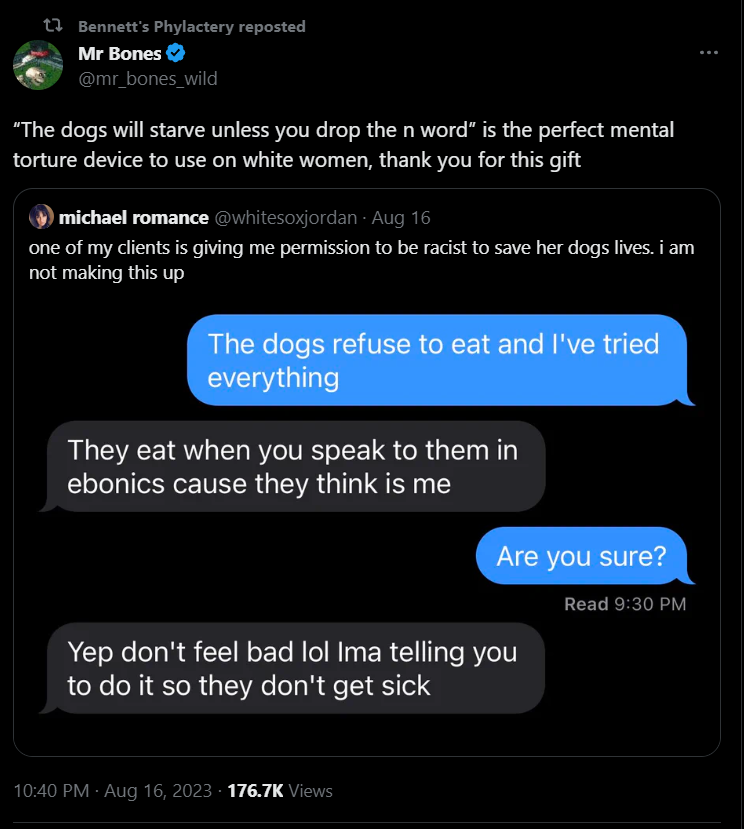Click "The dogs refuse to eat" bubble
Image resolution: width=744 pixels, height=829 pixels.
pos(436,360)
